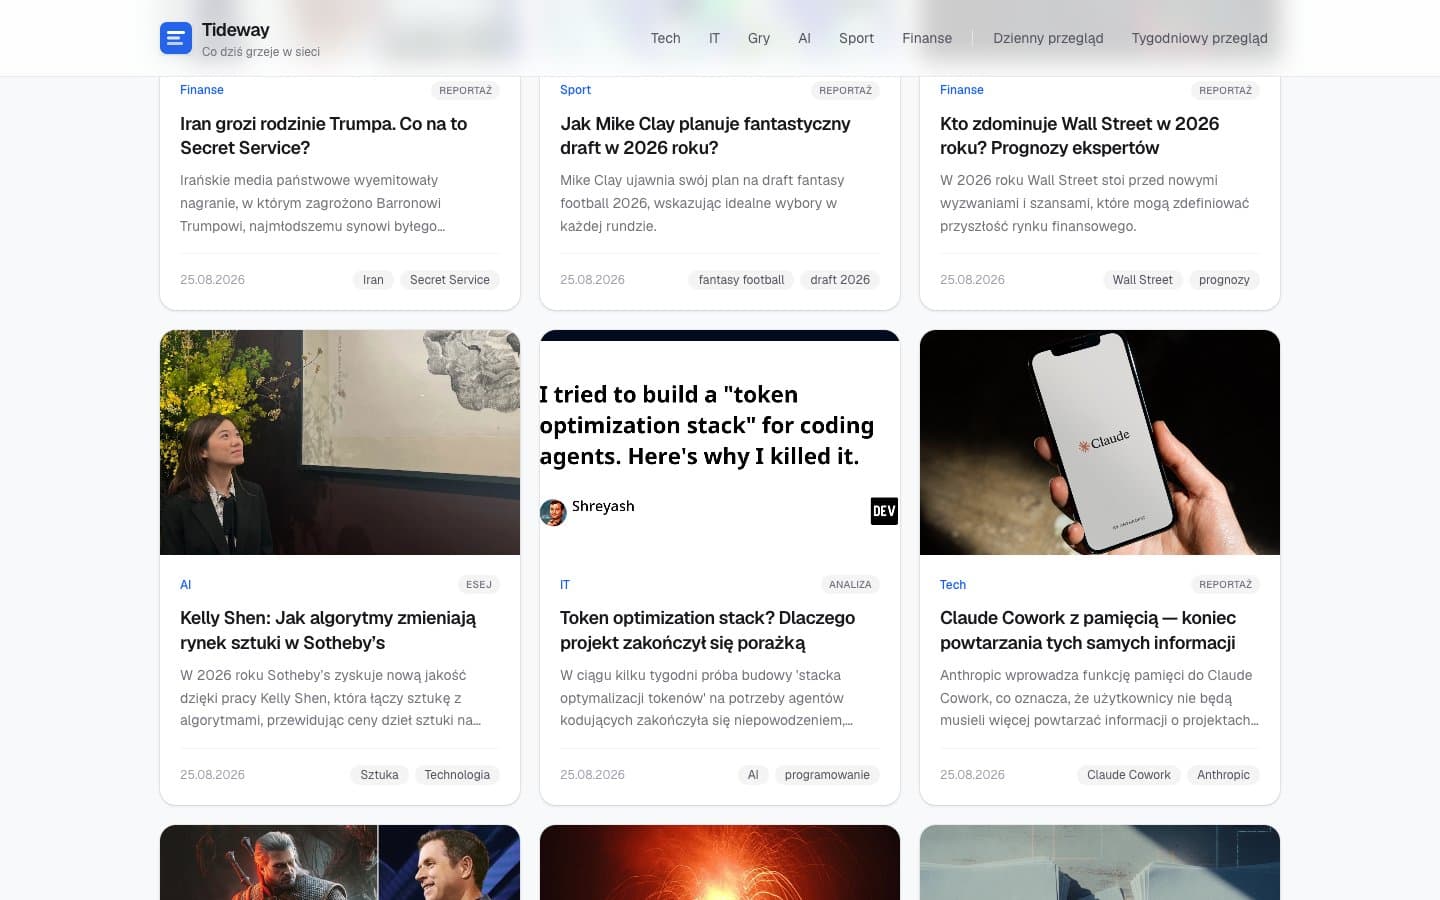Click the REPORTAŻ badge on the Iran article
The width and height of the screenshot is (1440, 900).
click(466, 90)
